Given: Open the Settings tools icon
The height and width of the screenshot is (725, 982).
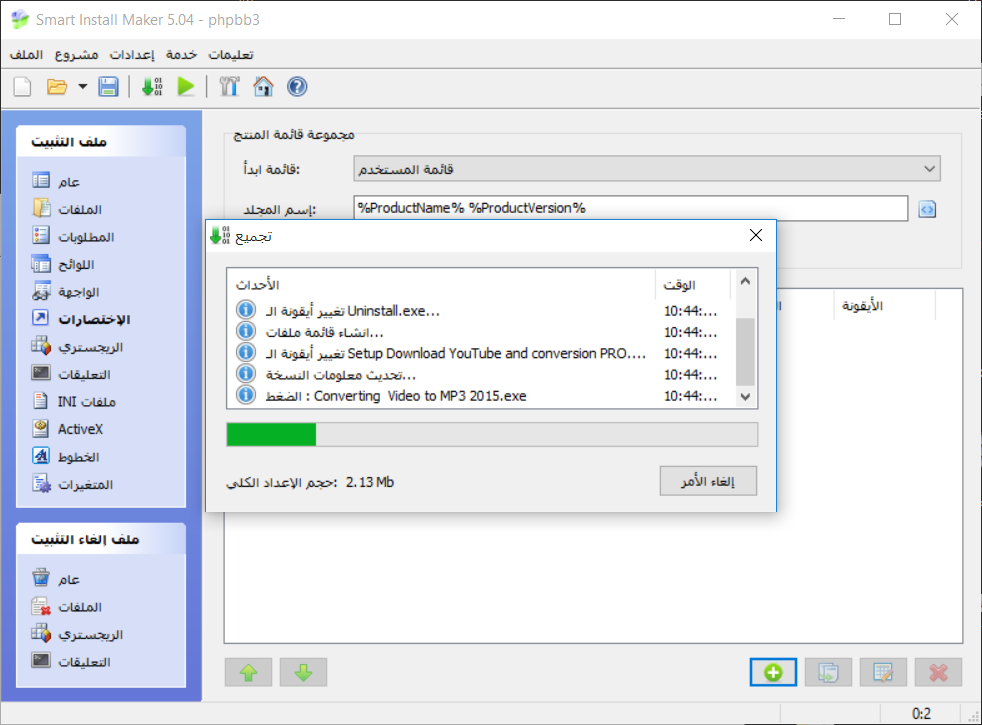Looking at the screenshot, I should coord(229,86).
